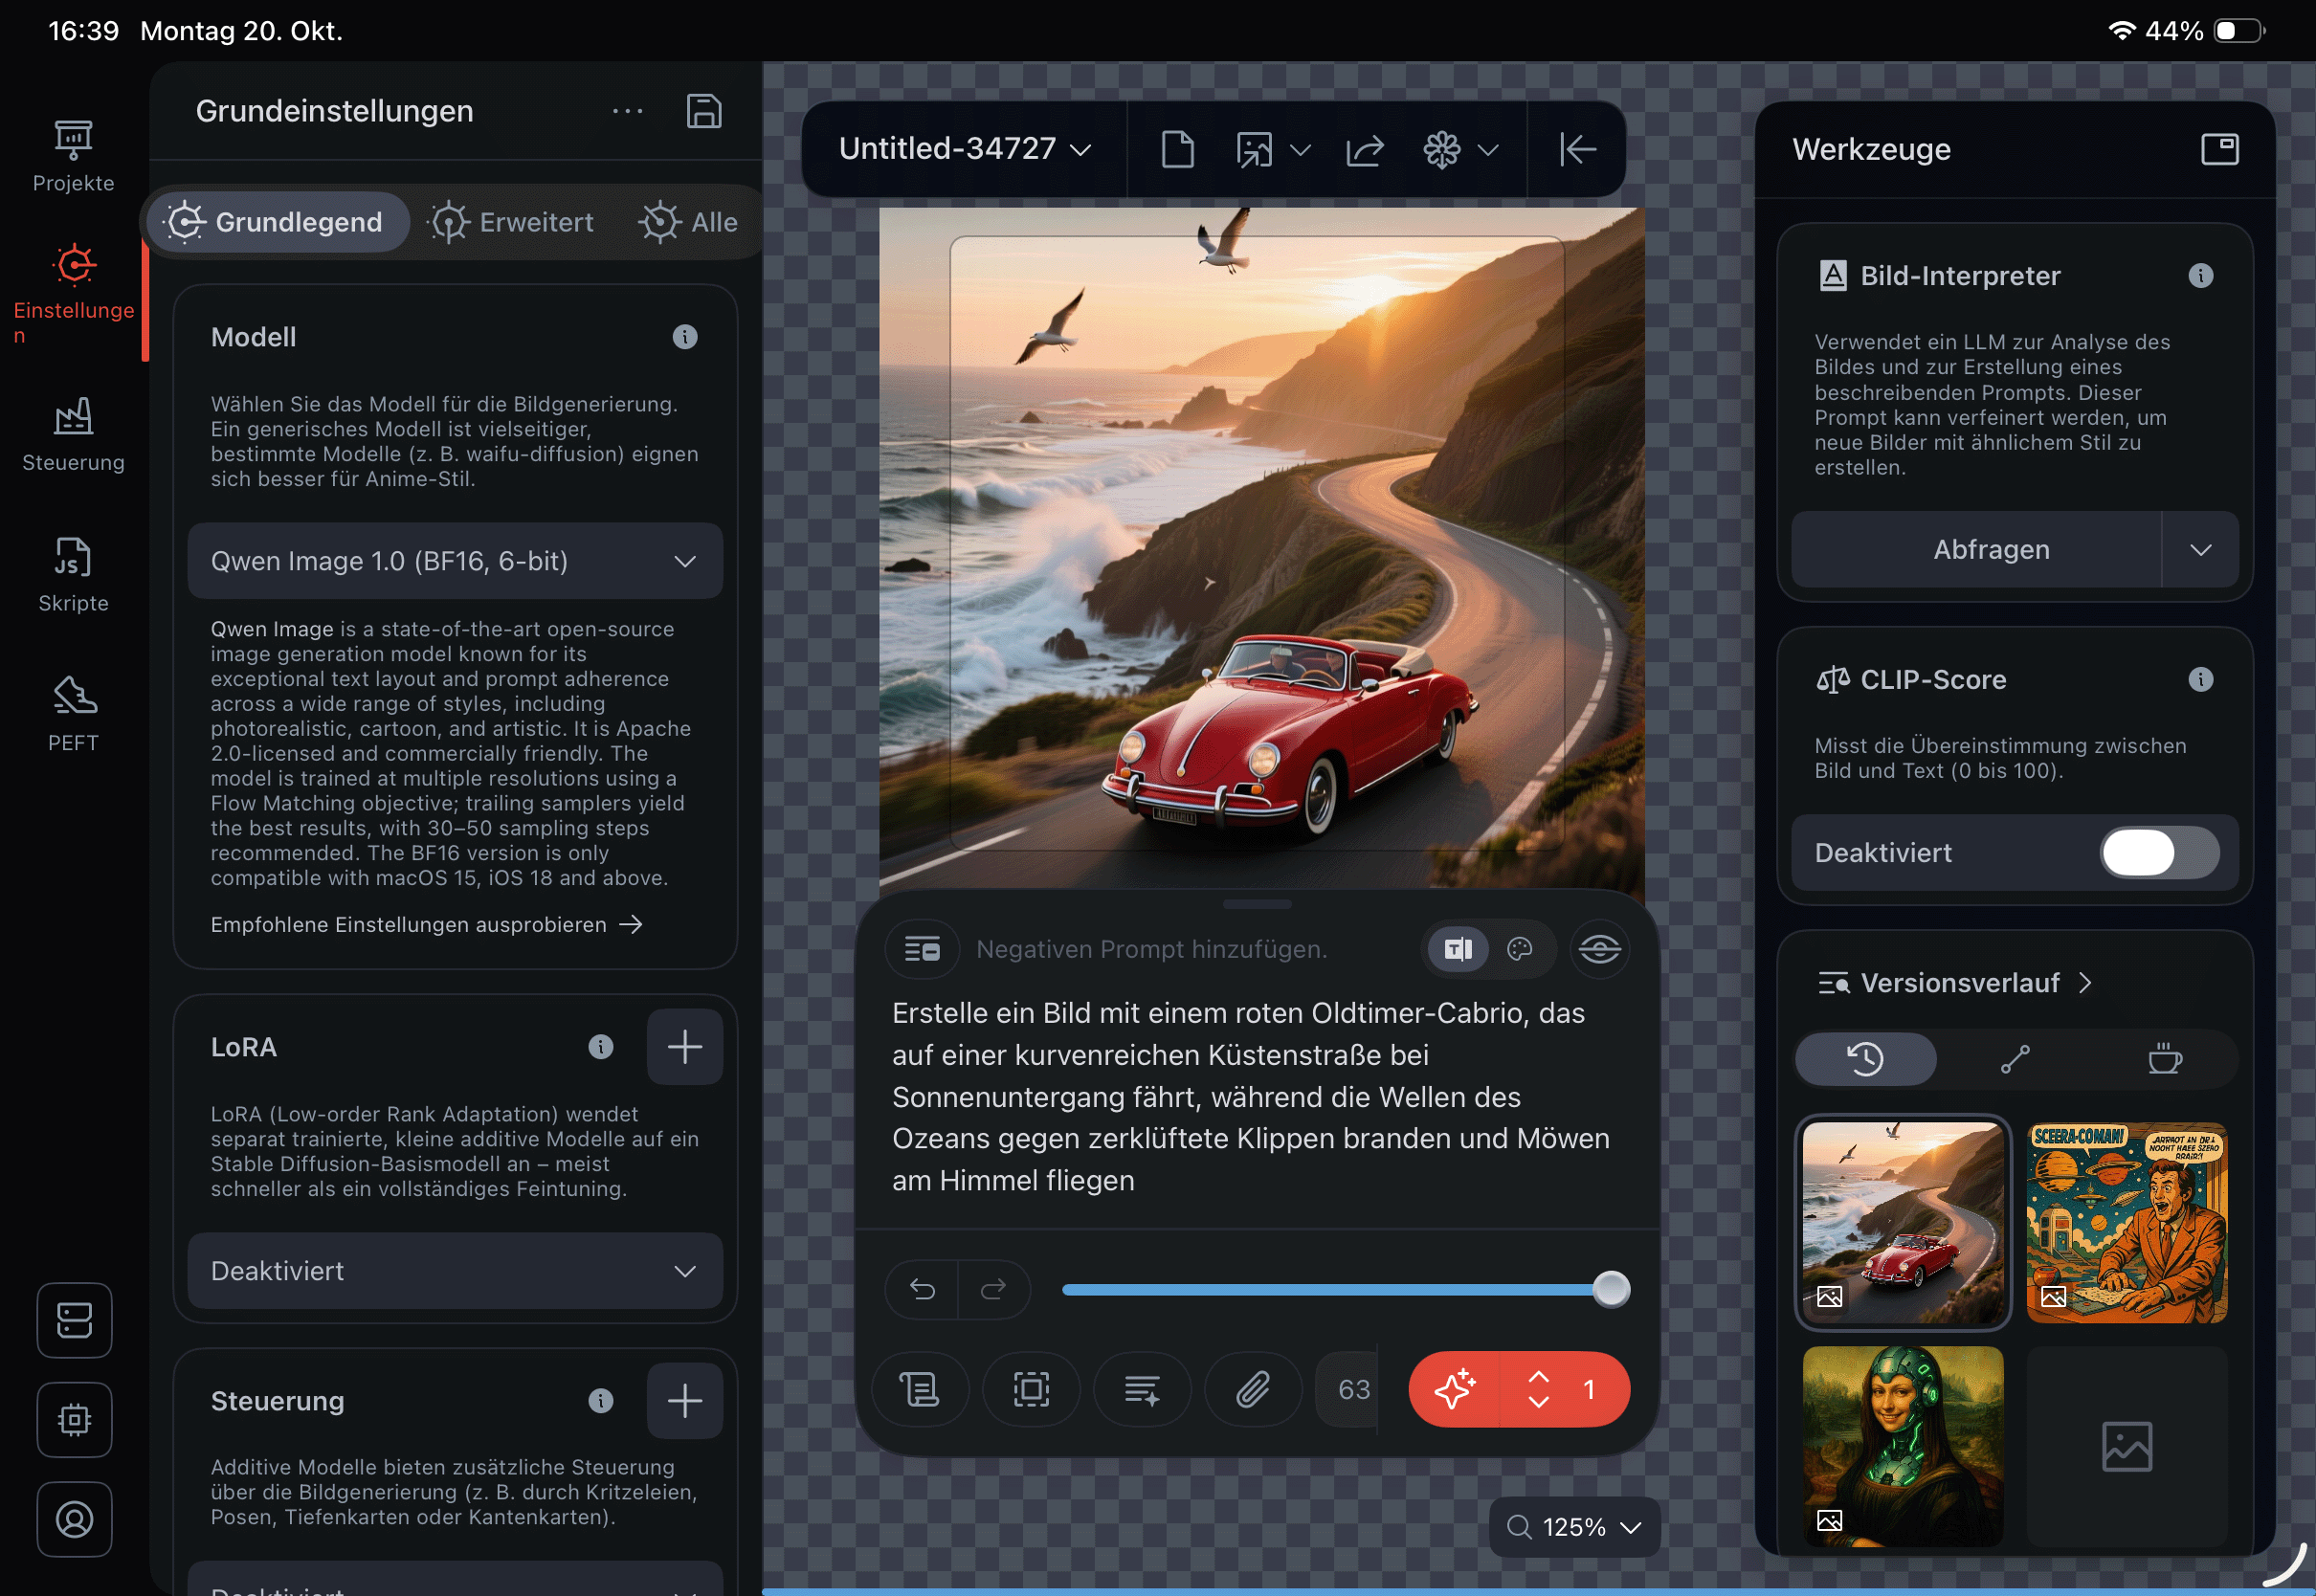Click the undo arrow below the prompt
Viewport: 2316px width, 1596px height.
pyautogui.click(x=922, y=1290)
